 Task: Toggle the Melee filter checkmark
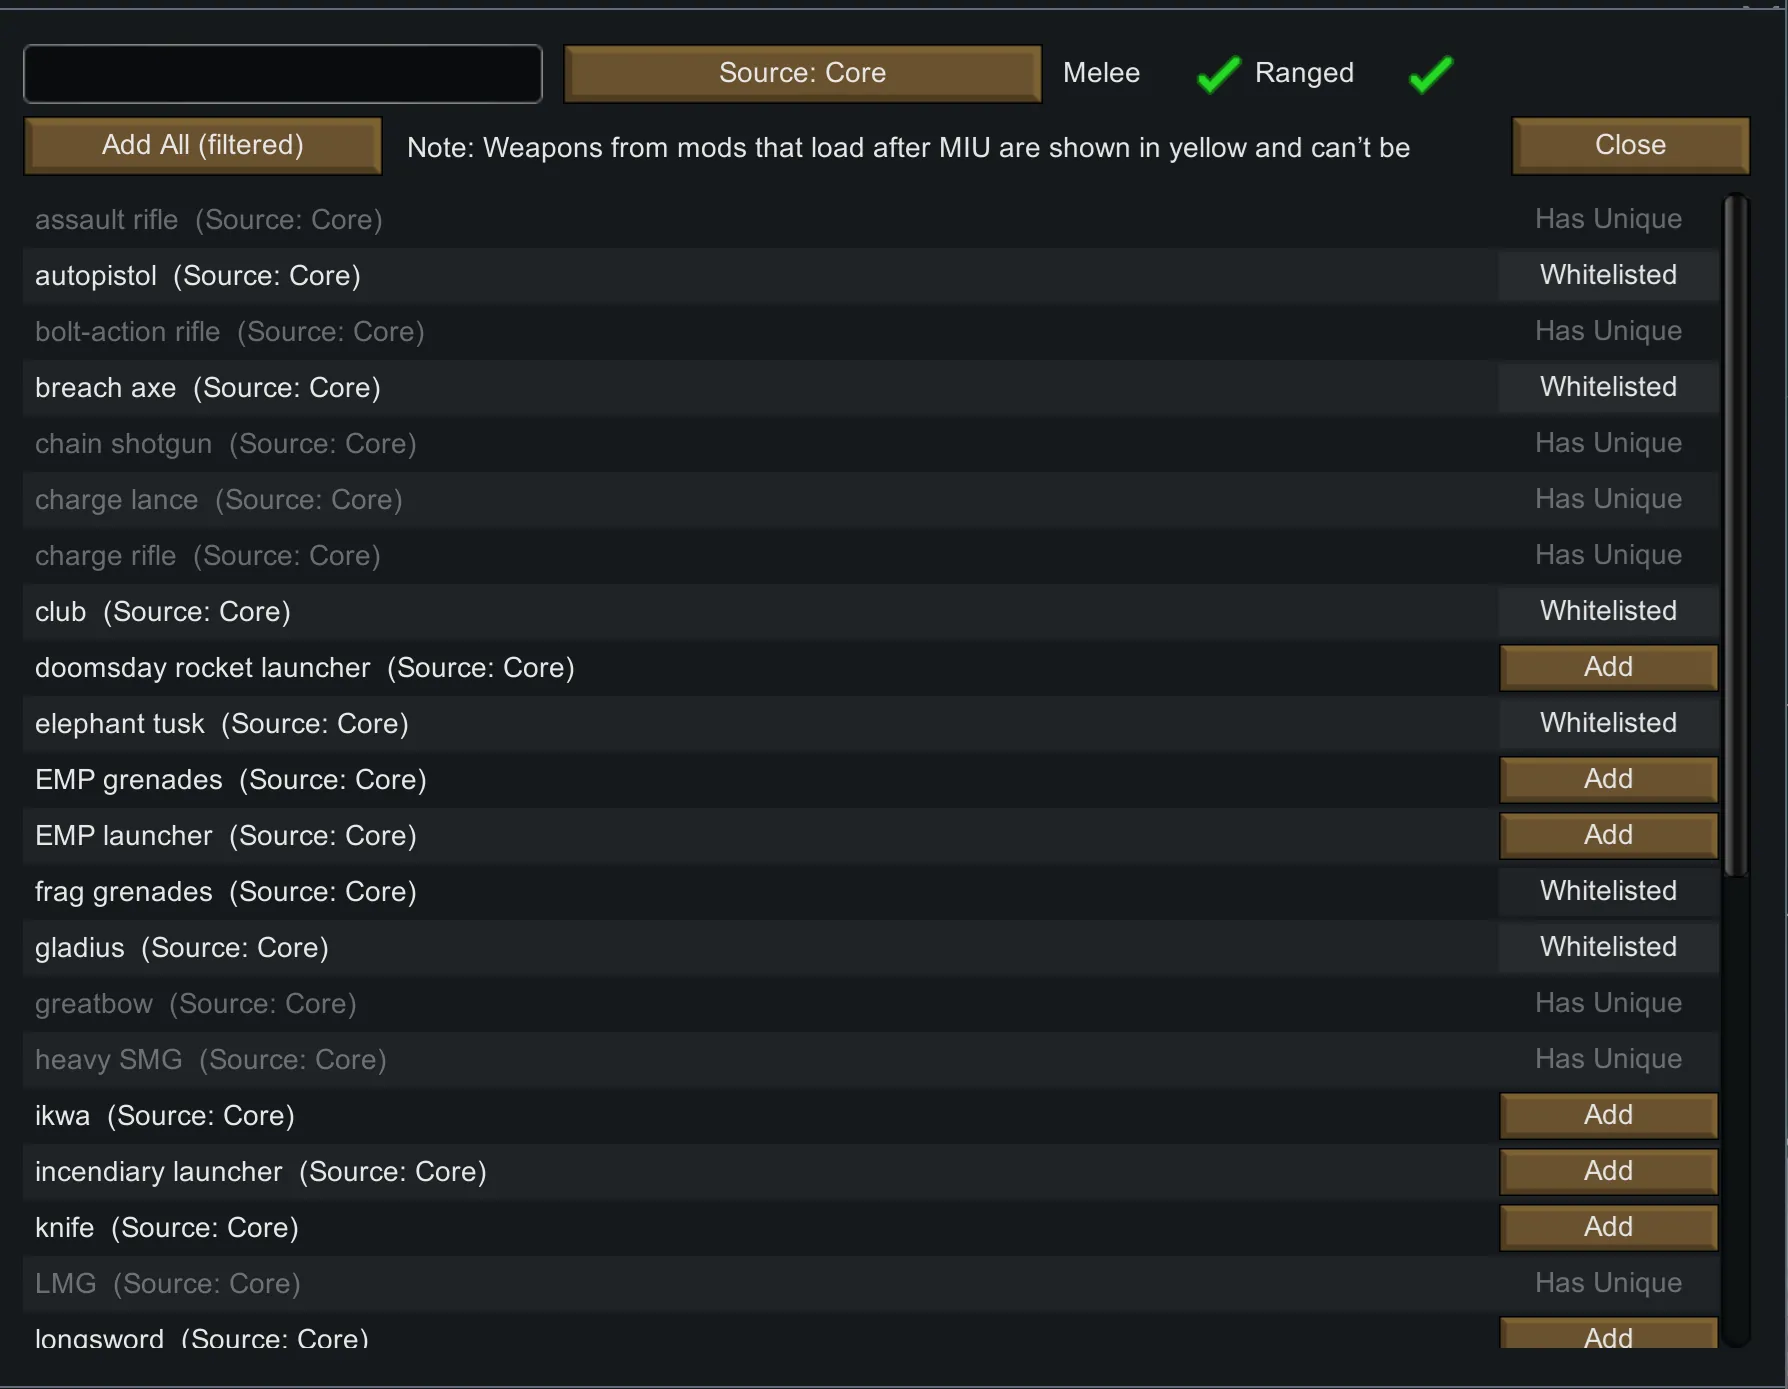pos(1217,74)
